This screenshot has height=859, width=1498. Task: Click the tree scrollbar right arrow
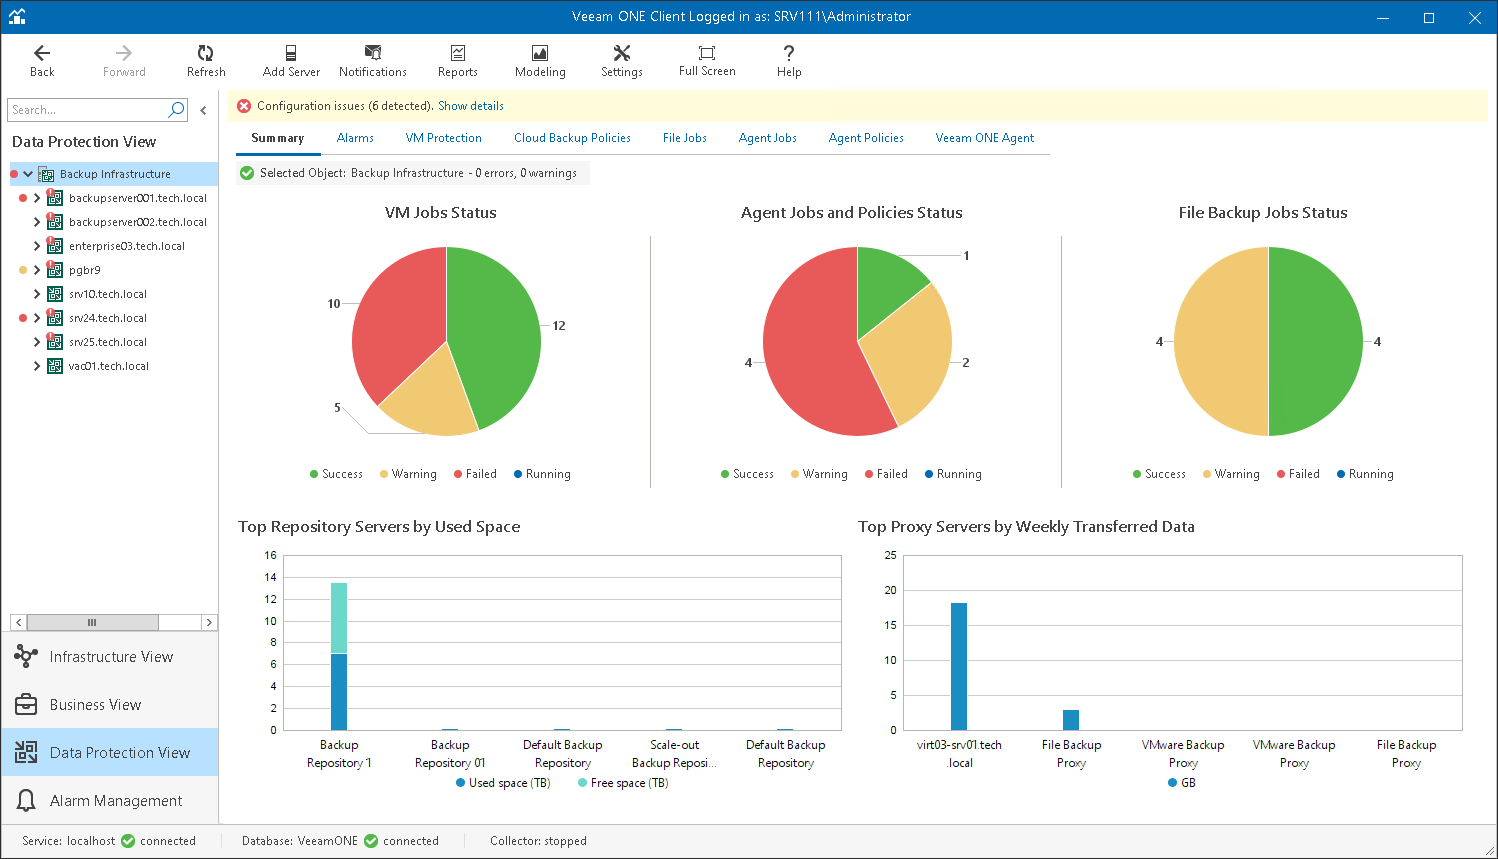point(209,622)
